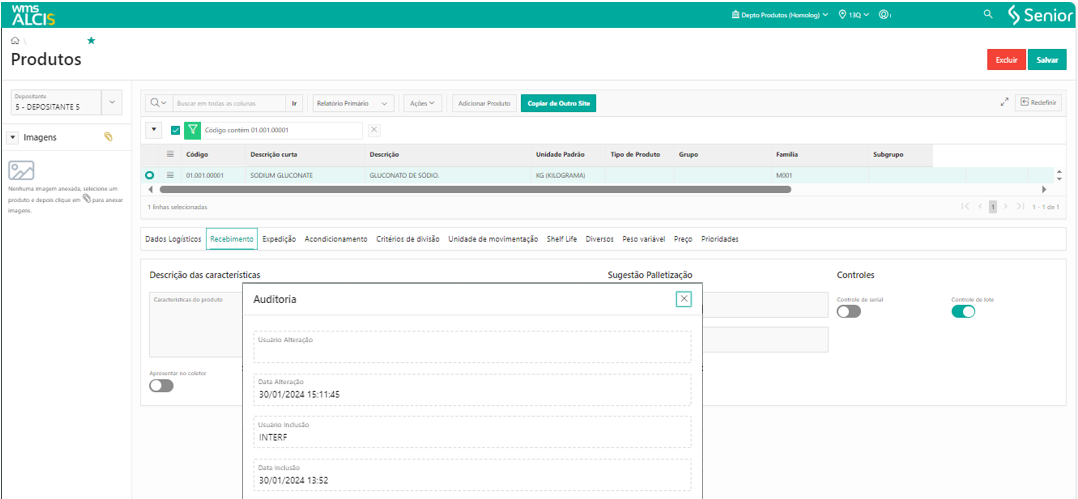This screenshot has width=1078, height=499.
Task: Toggle the filter enabled checkbox
Action: pyautogui.click(x=175, y=130)
